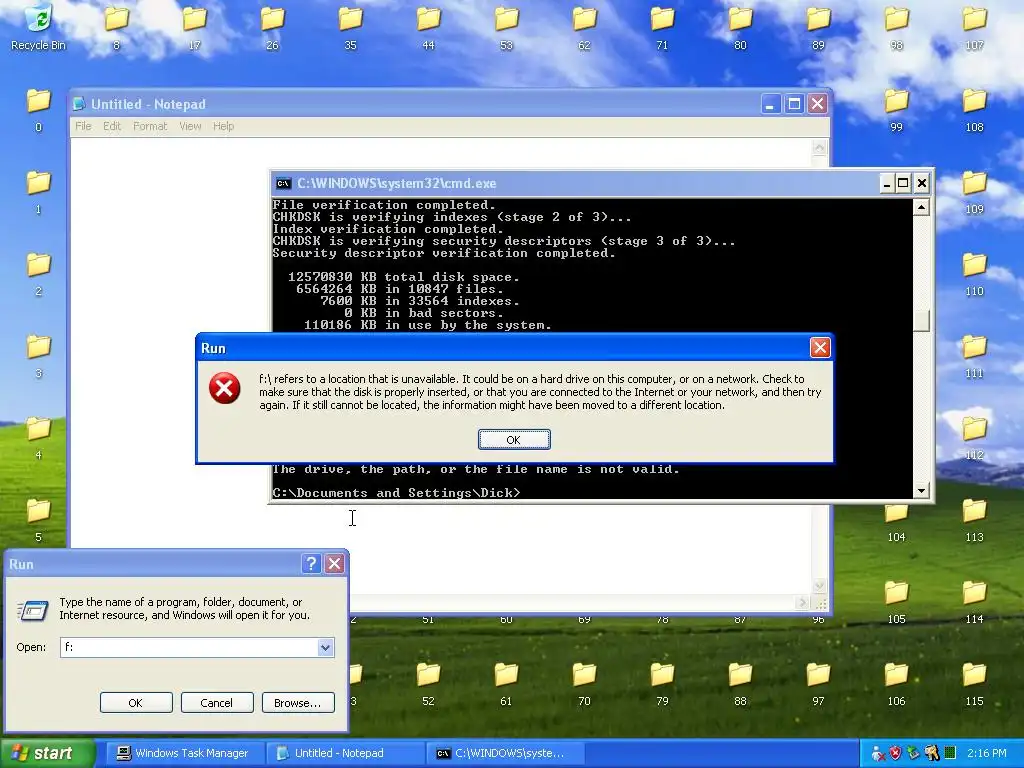
Task: Click Cancel in the Run window
Action: click(217, 703)
